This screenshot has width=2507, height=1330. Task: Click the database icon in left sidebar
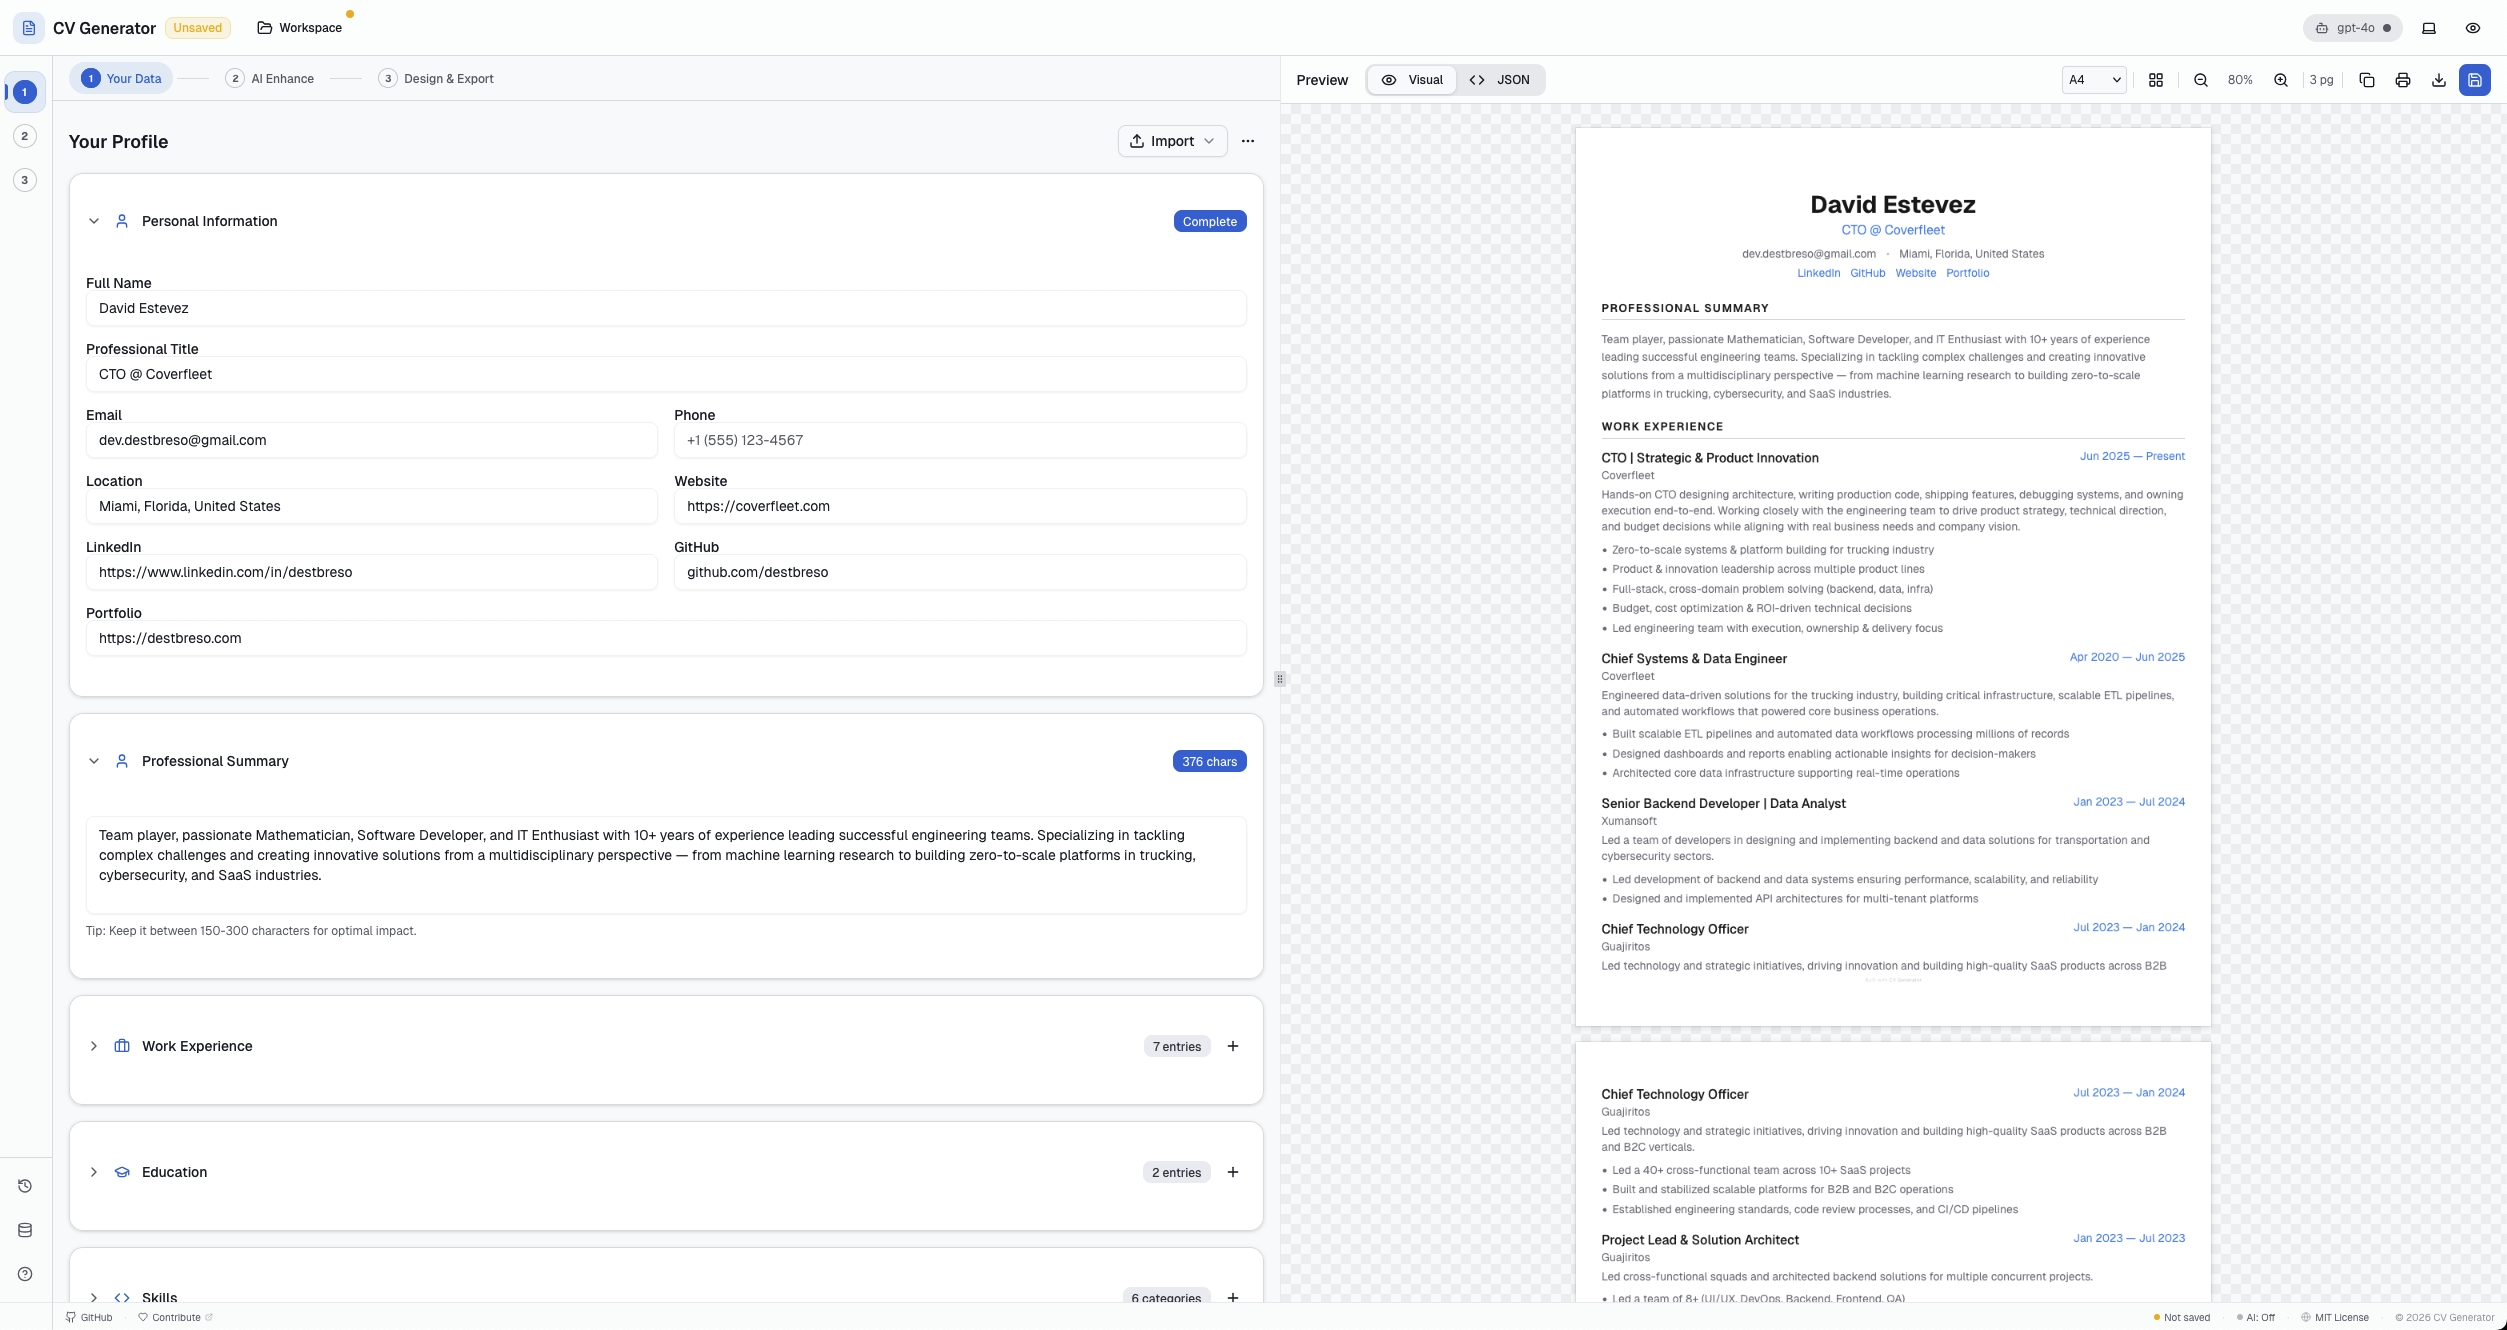pyautogui.click(x=24, y=1229)
